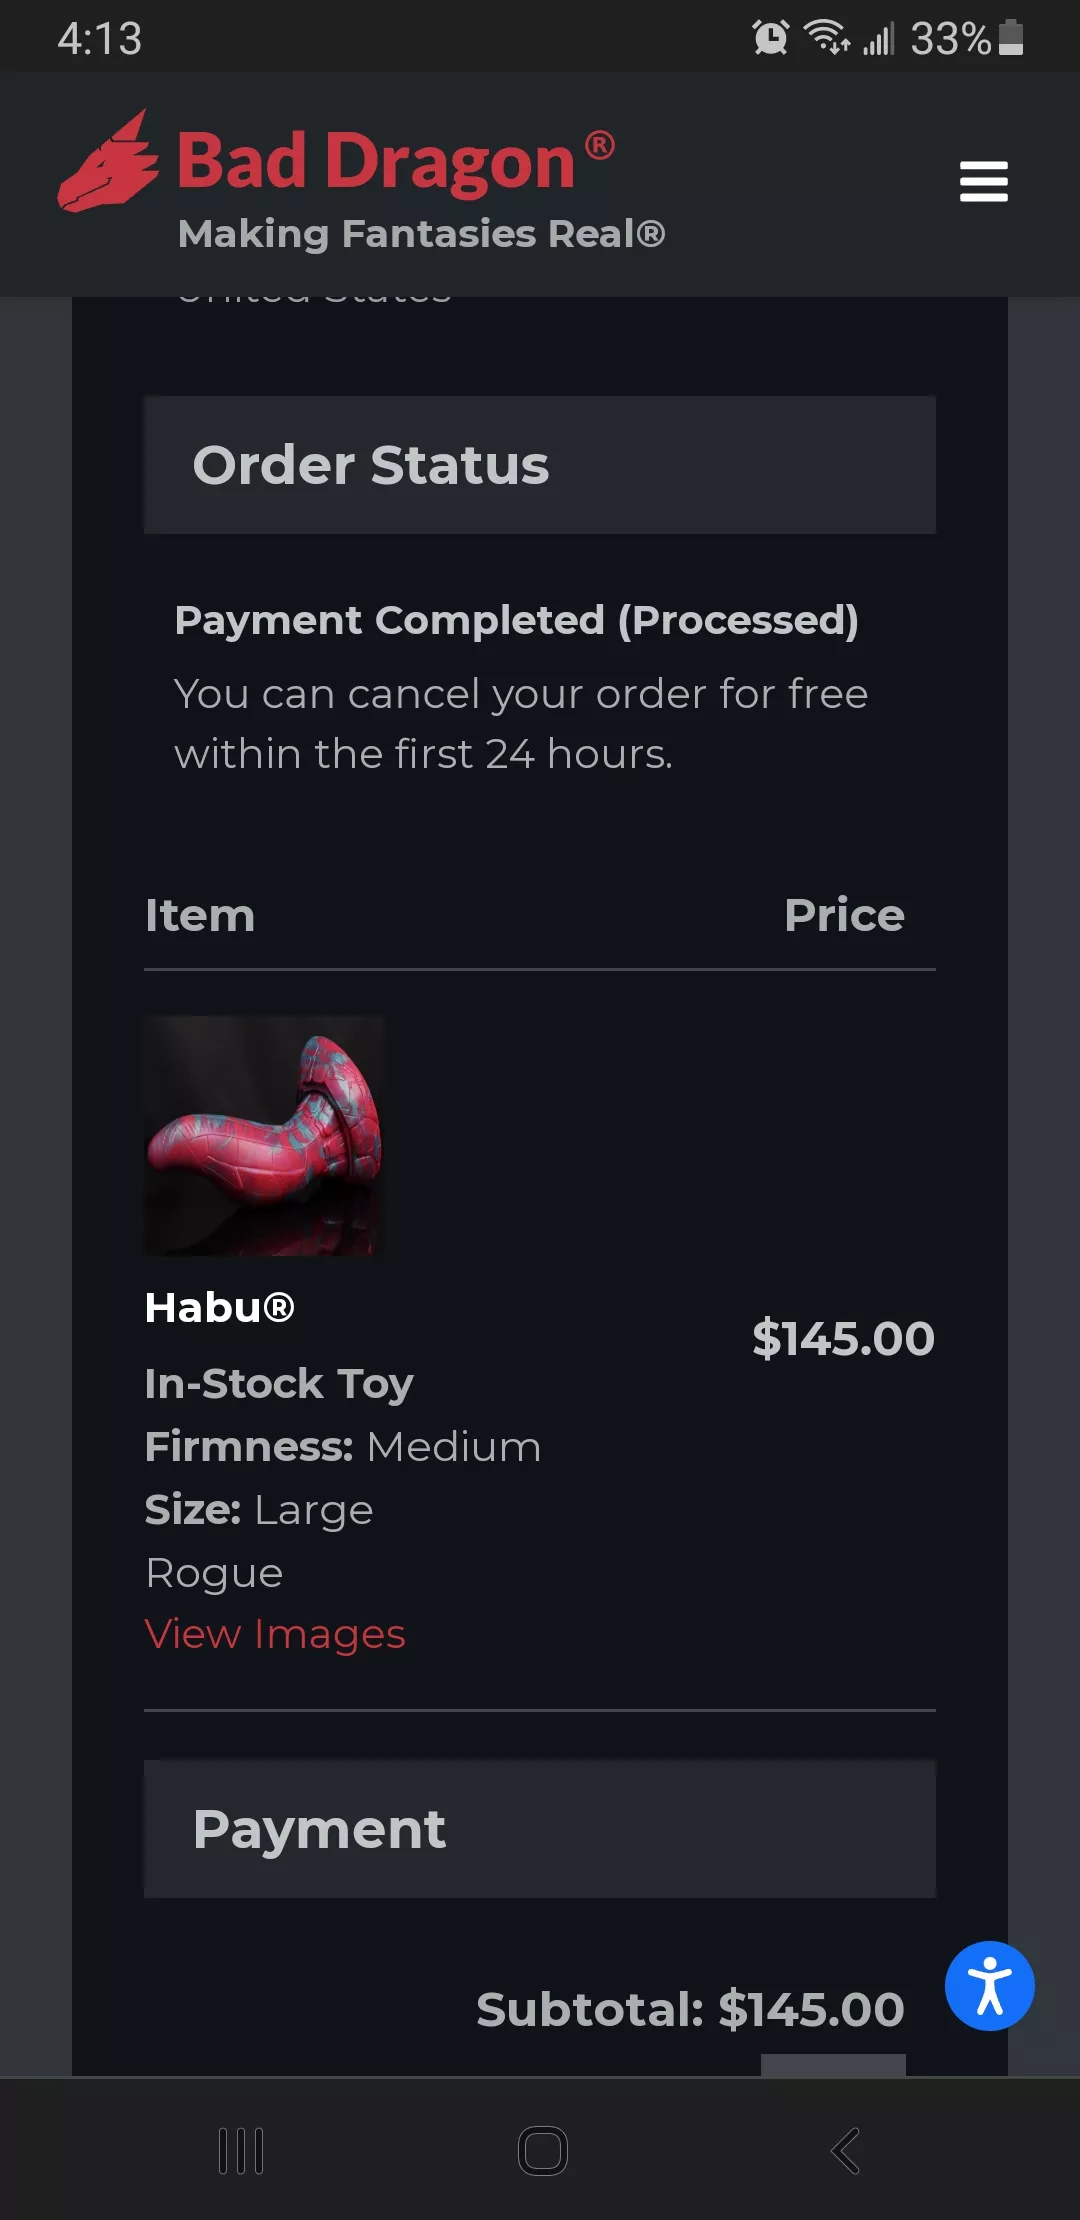Open the accessibility options widget

coord(989,1985)
